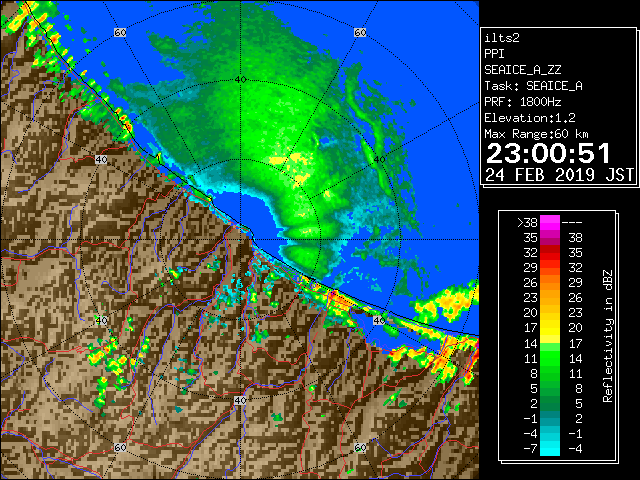The width and height of the screenshot is (640, 480).
Task: Select the date "24 FEB 2019 JST"
Action: [559, 175]
